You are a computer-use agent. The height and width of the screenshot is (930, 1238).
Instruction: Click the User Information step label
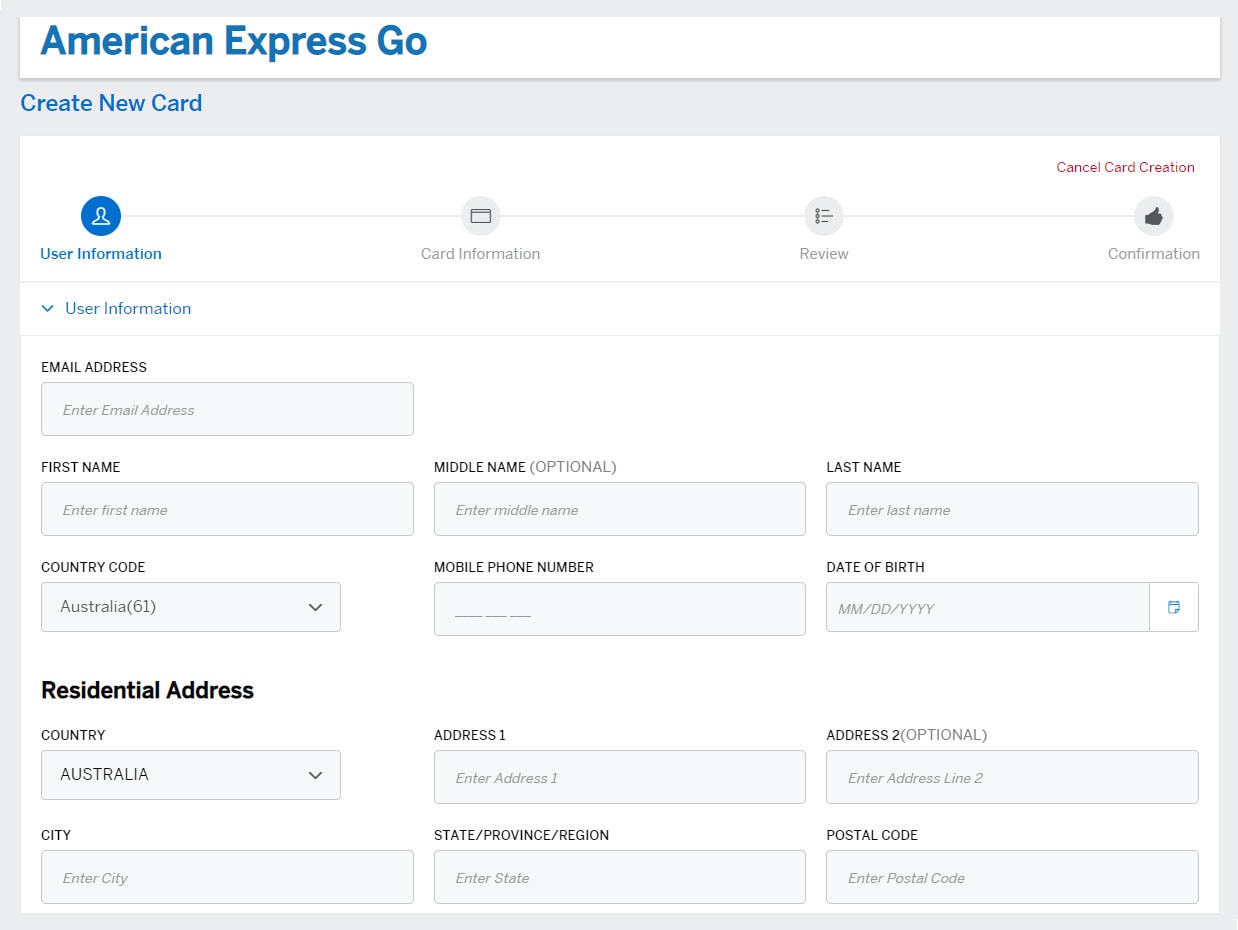tap(100, 253)
